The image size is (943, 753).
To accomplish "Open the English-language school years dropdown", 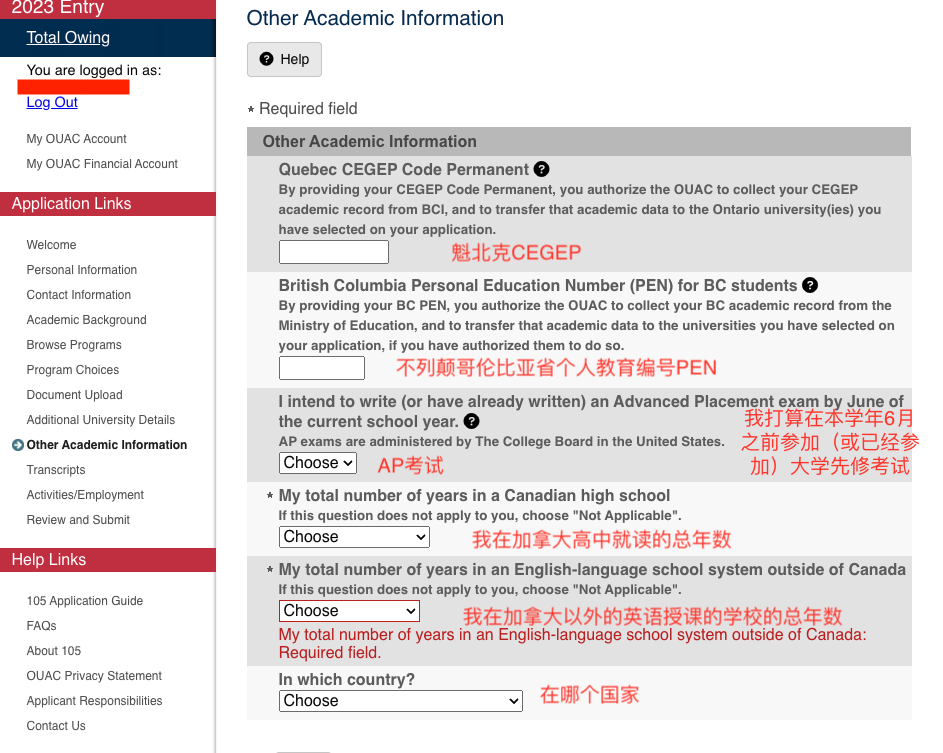I will tap(348, 610).
